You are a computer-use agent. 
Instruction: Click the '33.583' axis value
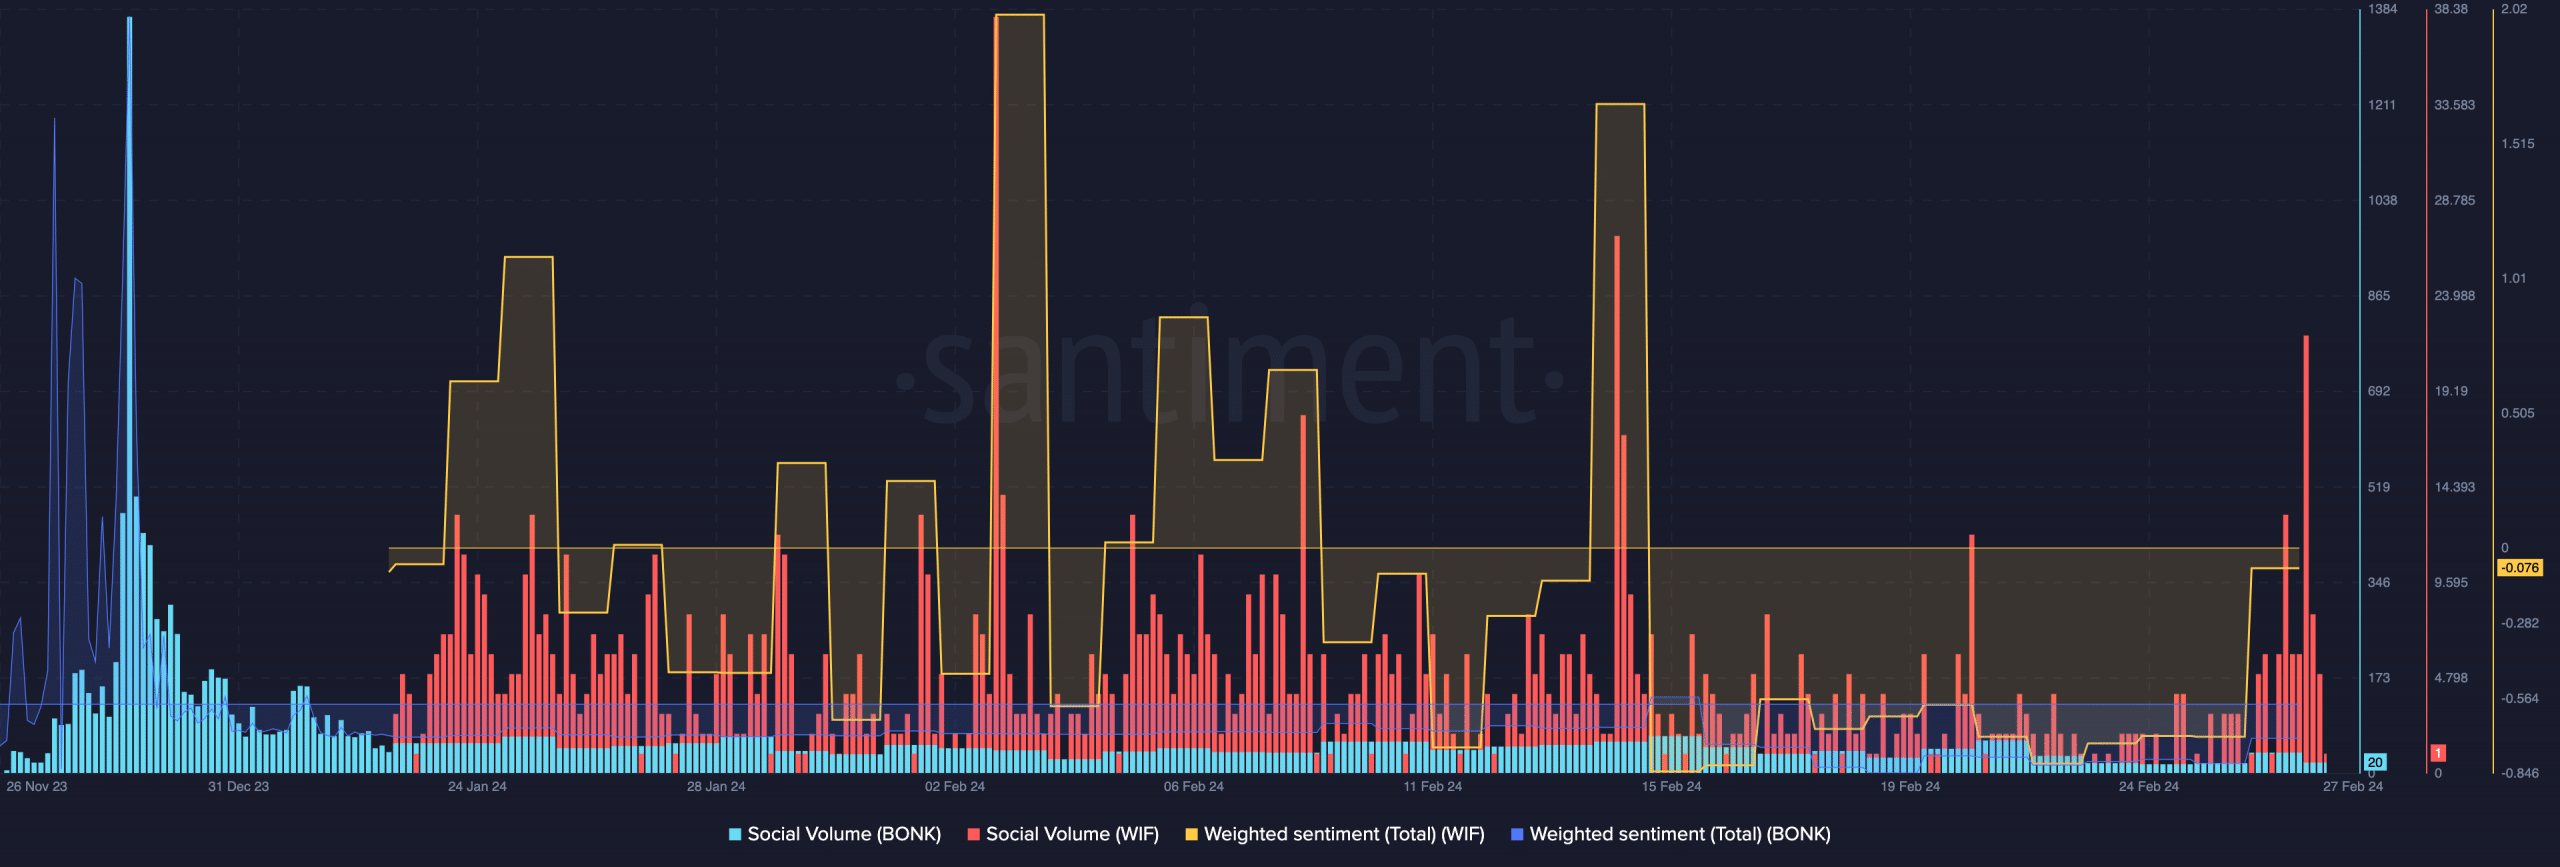pyautogui.click(x=2455, y=105)
